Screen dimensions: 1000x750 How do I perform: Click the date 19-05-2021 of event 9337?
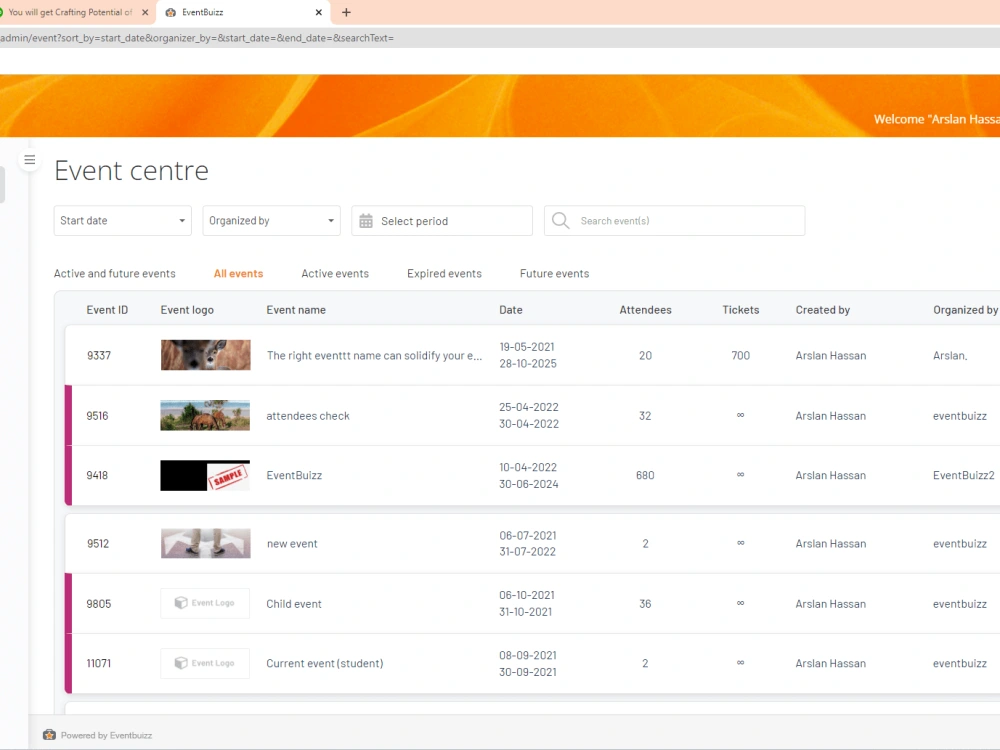point(527,347)
